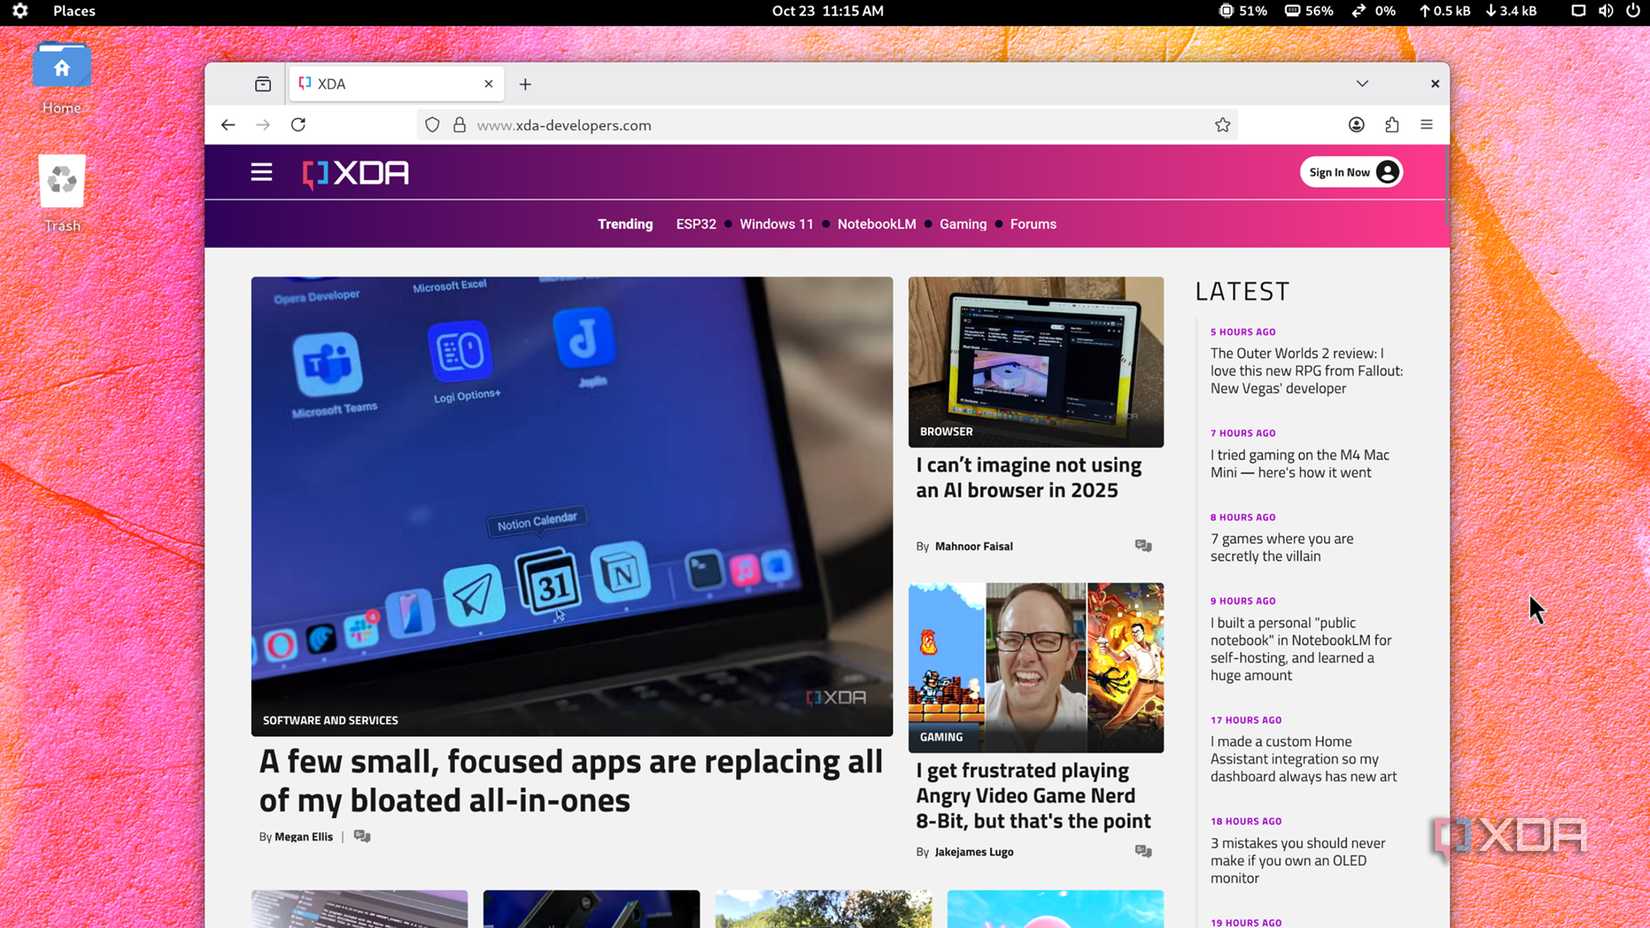The image size is (1650, 928).
Task: Open comments icon on Mahnoor Faisal article
Action: (1143, 546)
